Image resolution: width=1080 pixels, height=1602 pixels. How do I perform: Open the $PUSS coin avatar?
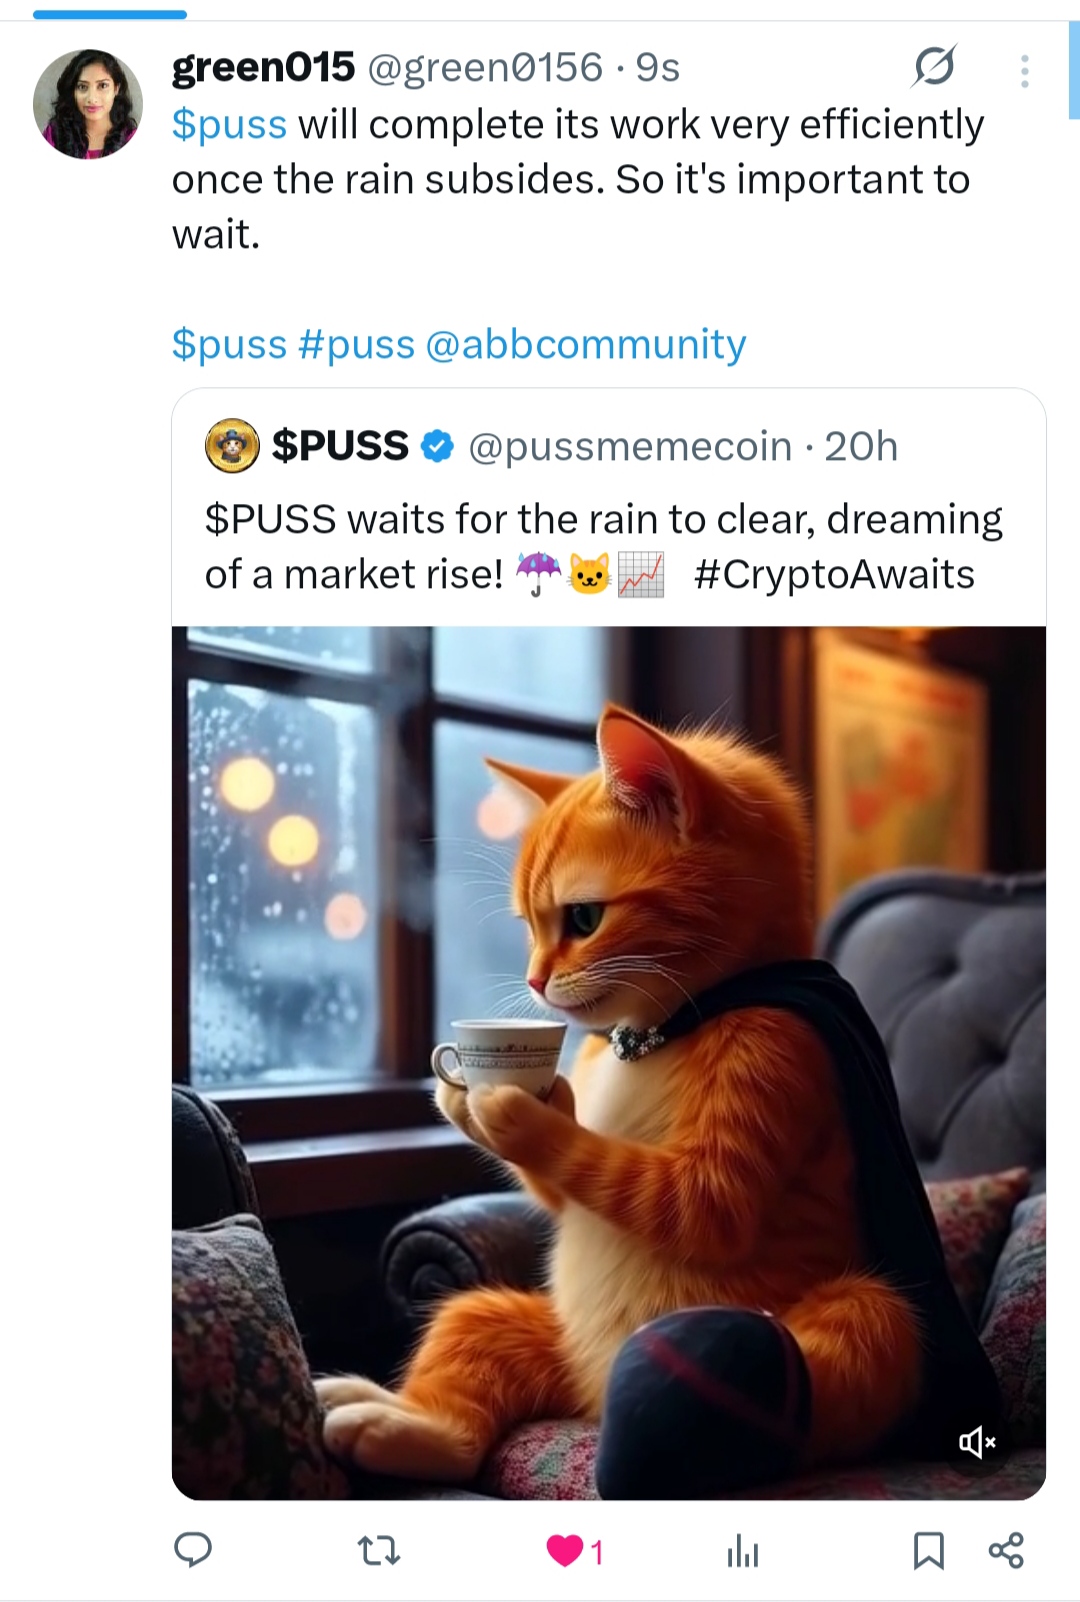[232, 446]
